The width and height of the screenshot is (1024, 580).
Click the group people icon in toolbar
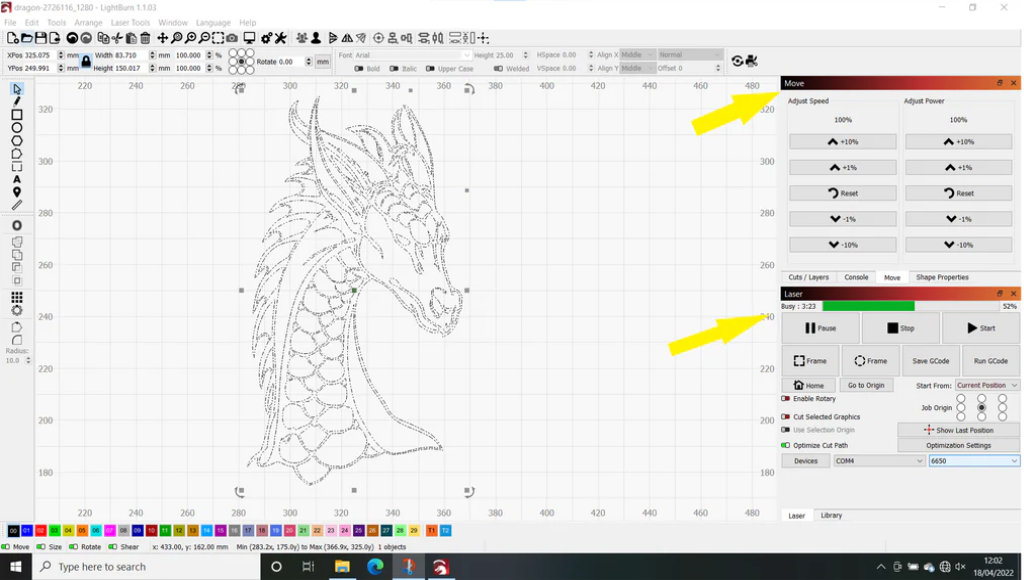coord(302,39)
